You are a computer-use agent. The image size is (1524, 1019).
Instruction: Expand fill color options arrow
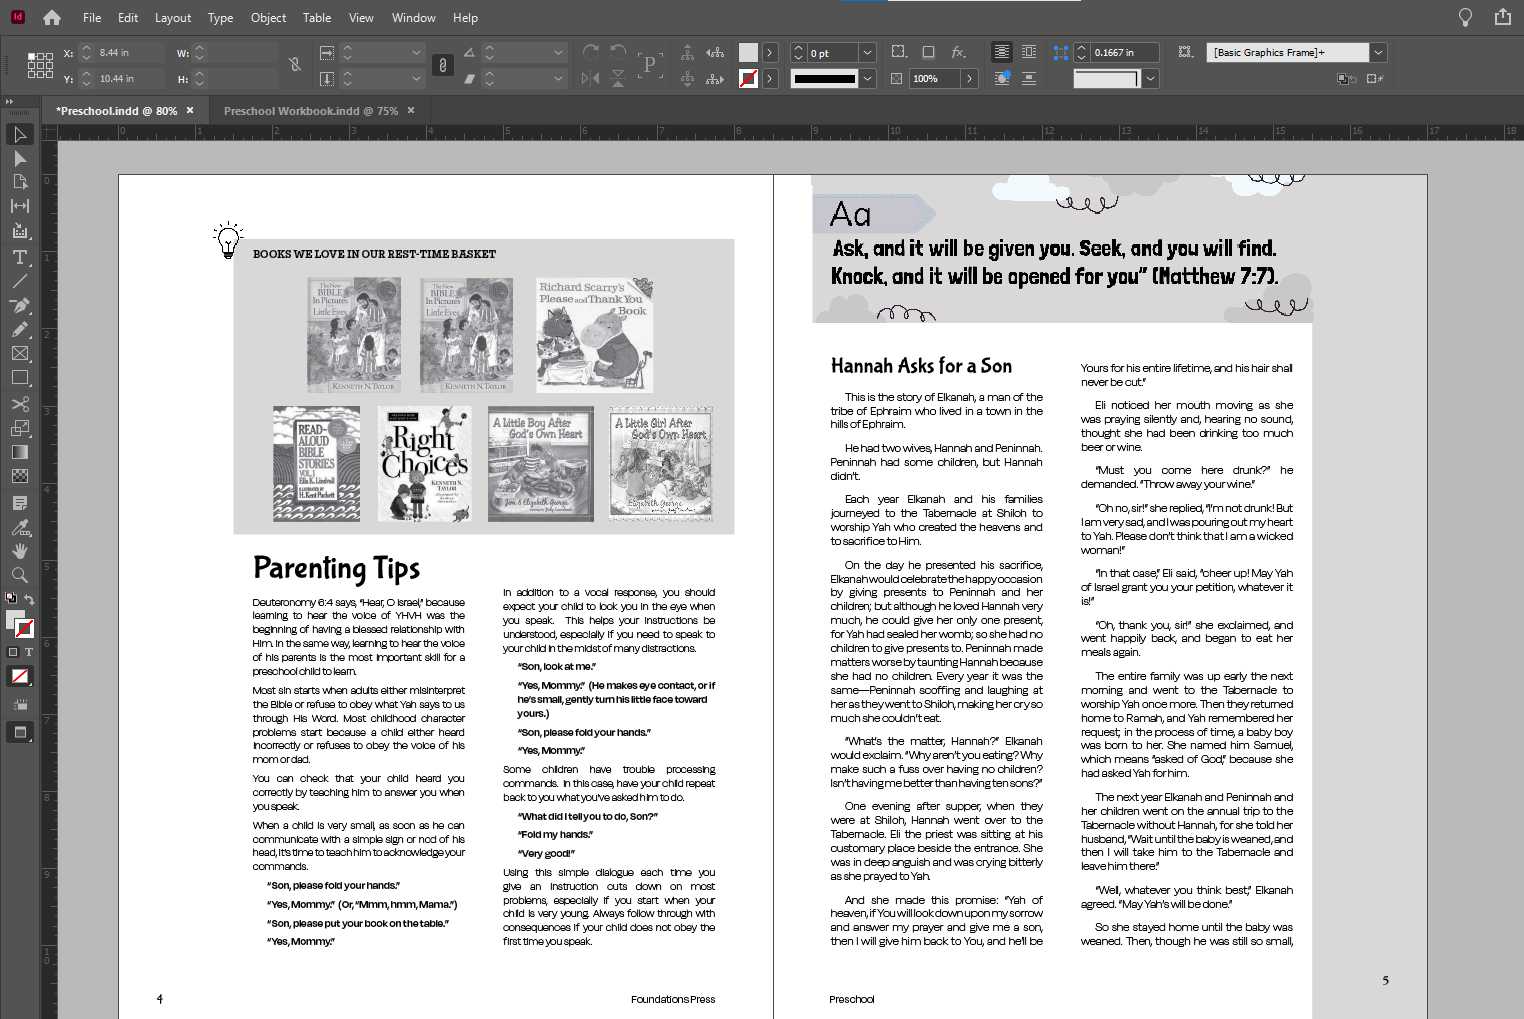coord(769,52)
